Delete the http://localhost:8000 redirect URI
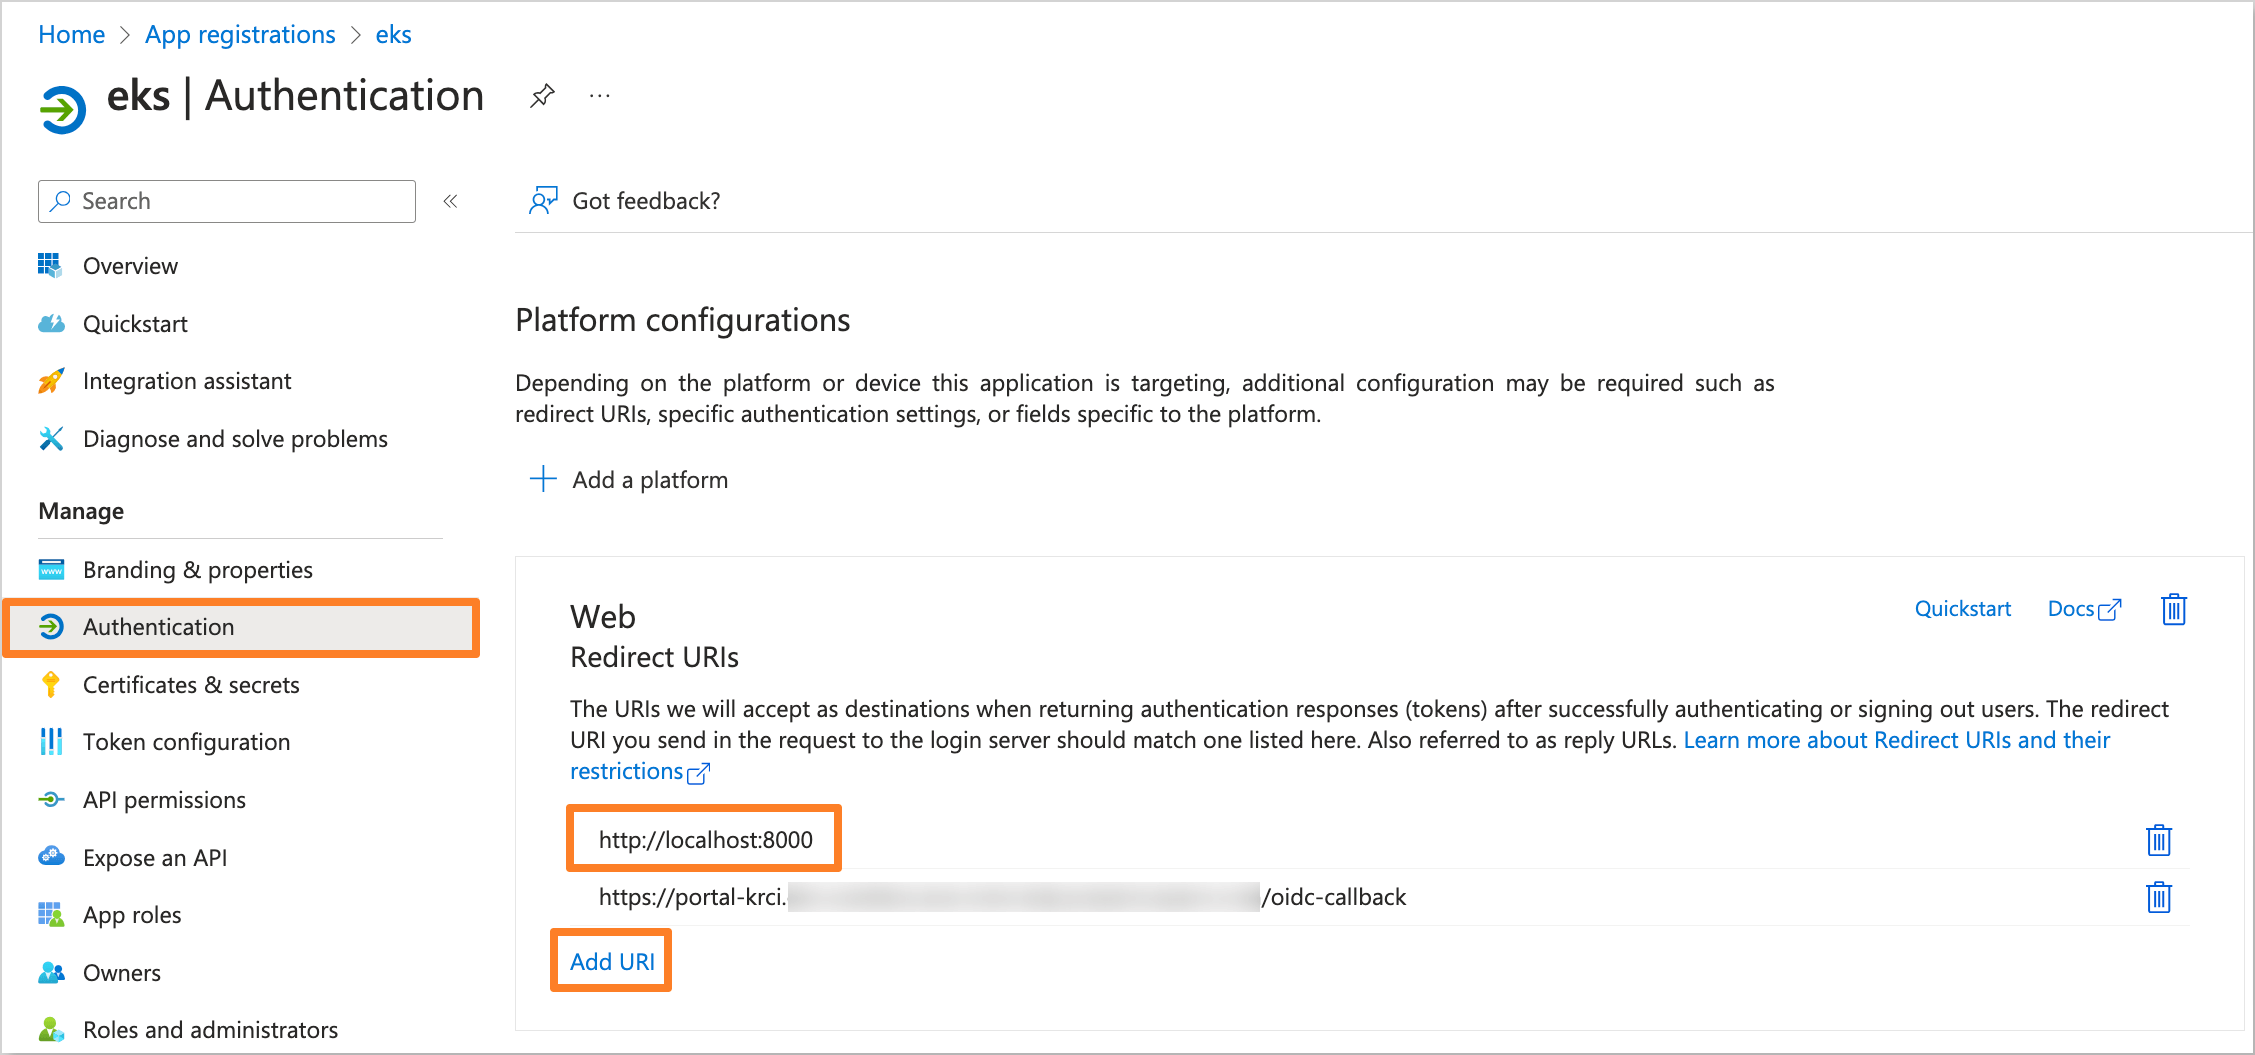Screen dimensions: 2255x1055 click(2158, 840)
